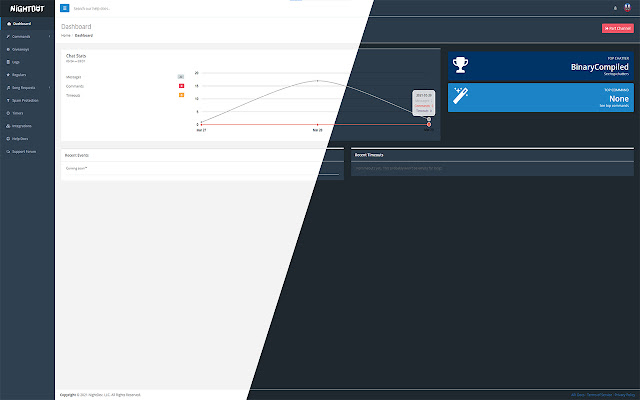Open Privacy Policy footer link
The height and width of the screenshot is (400, 640).
tap(625, 395)
